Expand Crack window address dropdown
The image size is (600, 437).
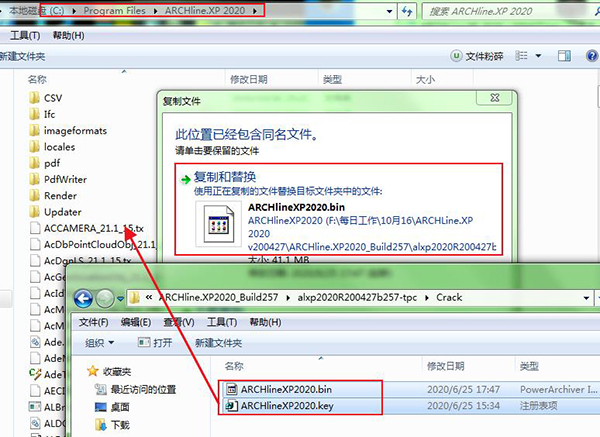coord(586,298)
